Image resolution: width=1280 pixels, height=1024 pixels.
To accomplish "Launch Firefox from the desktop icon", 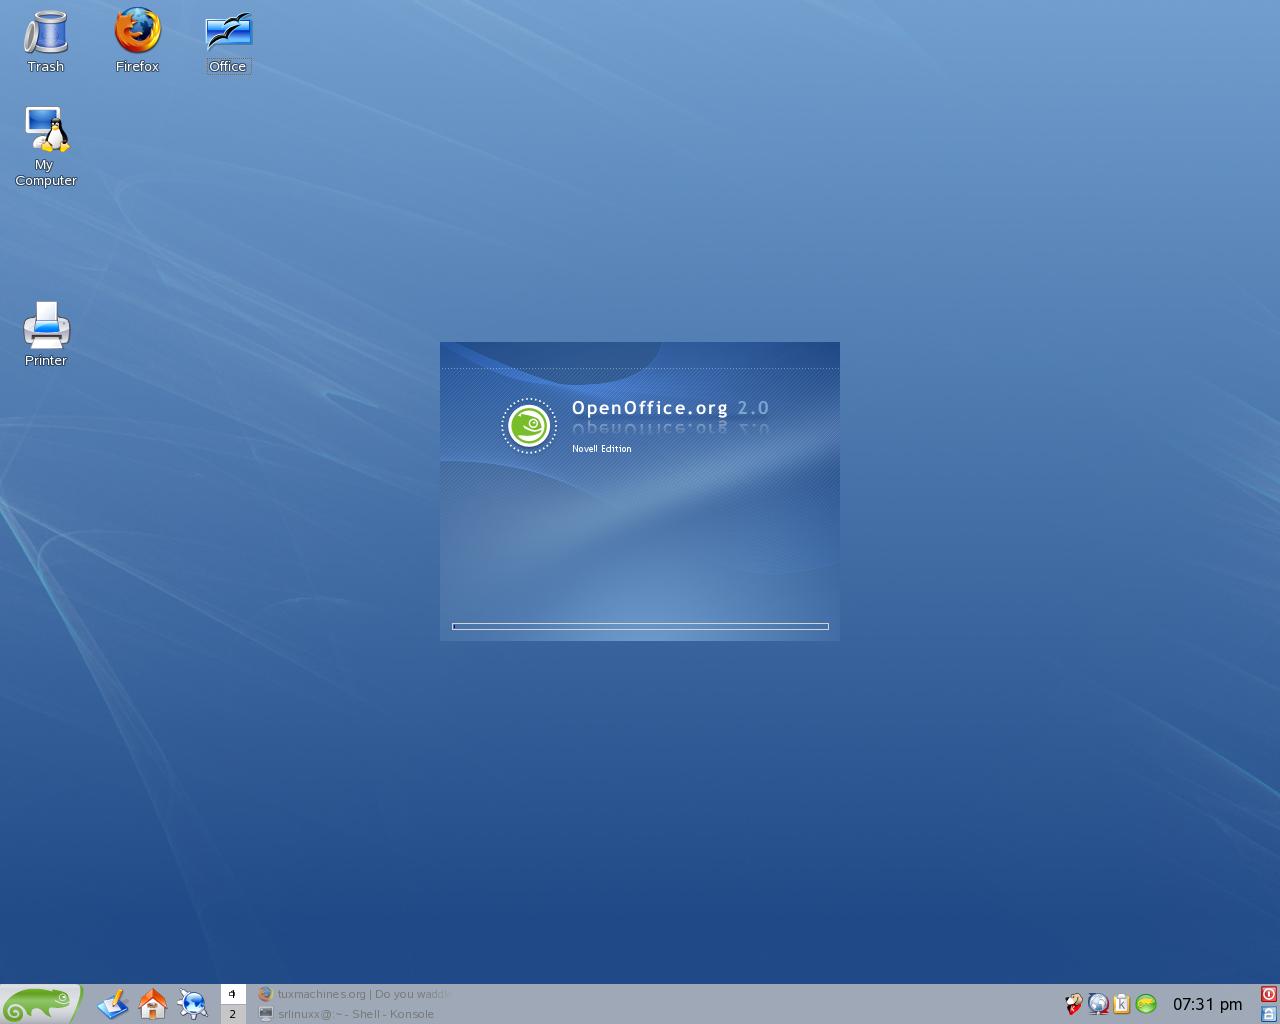I will pyautogui.click(x=137, y=40).
